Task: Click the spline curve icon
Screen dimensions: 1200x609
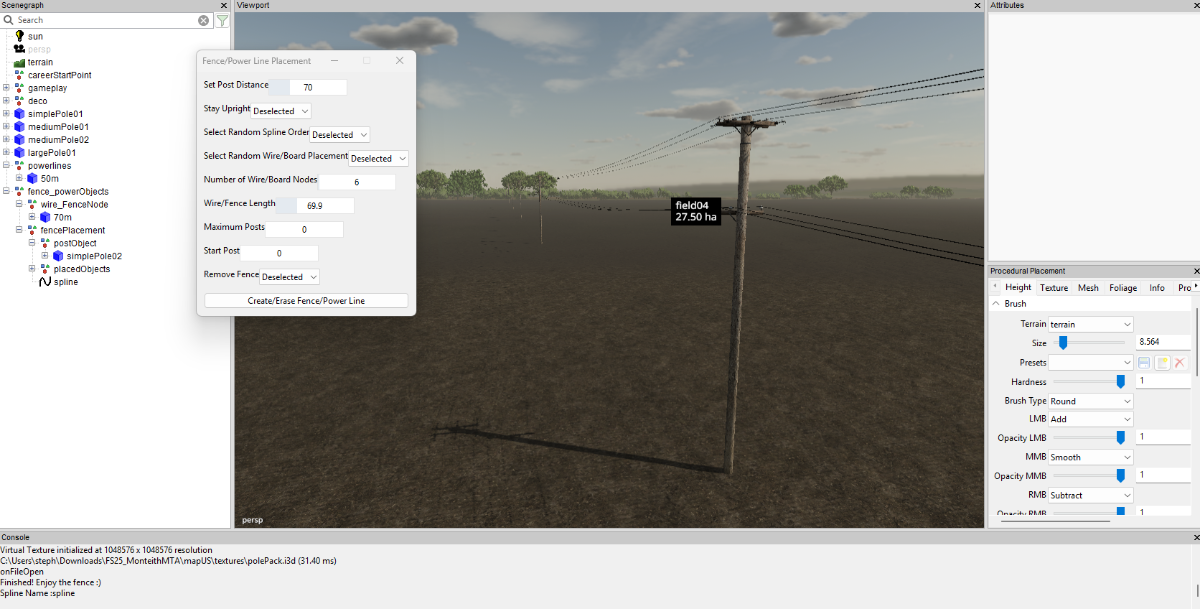Action: coord(45,282)
